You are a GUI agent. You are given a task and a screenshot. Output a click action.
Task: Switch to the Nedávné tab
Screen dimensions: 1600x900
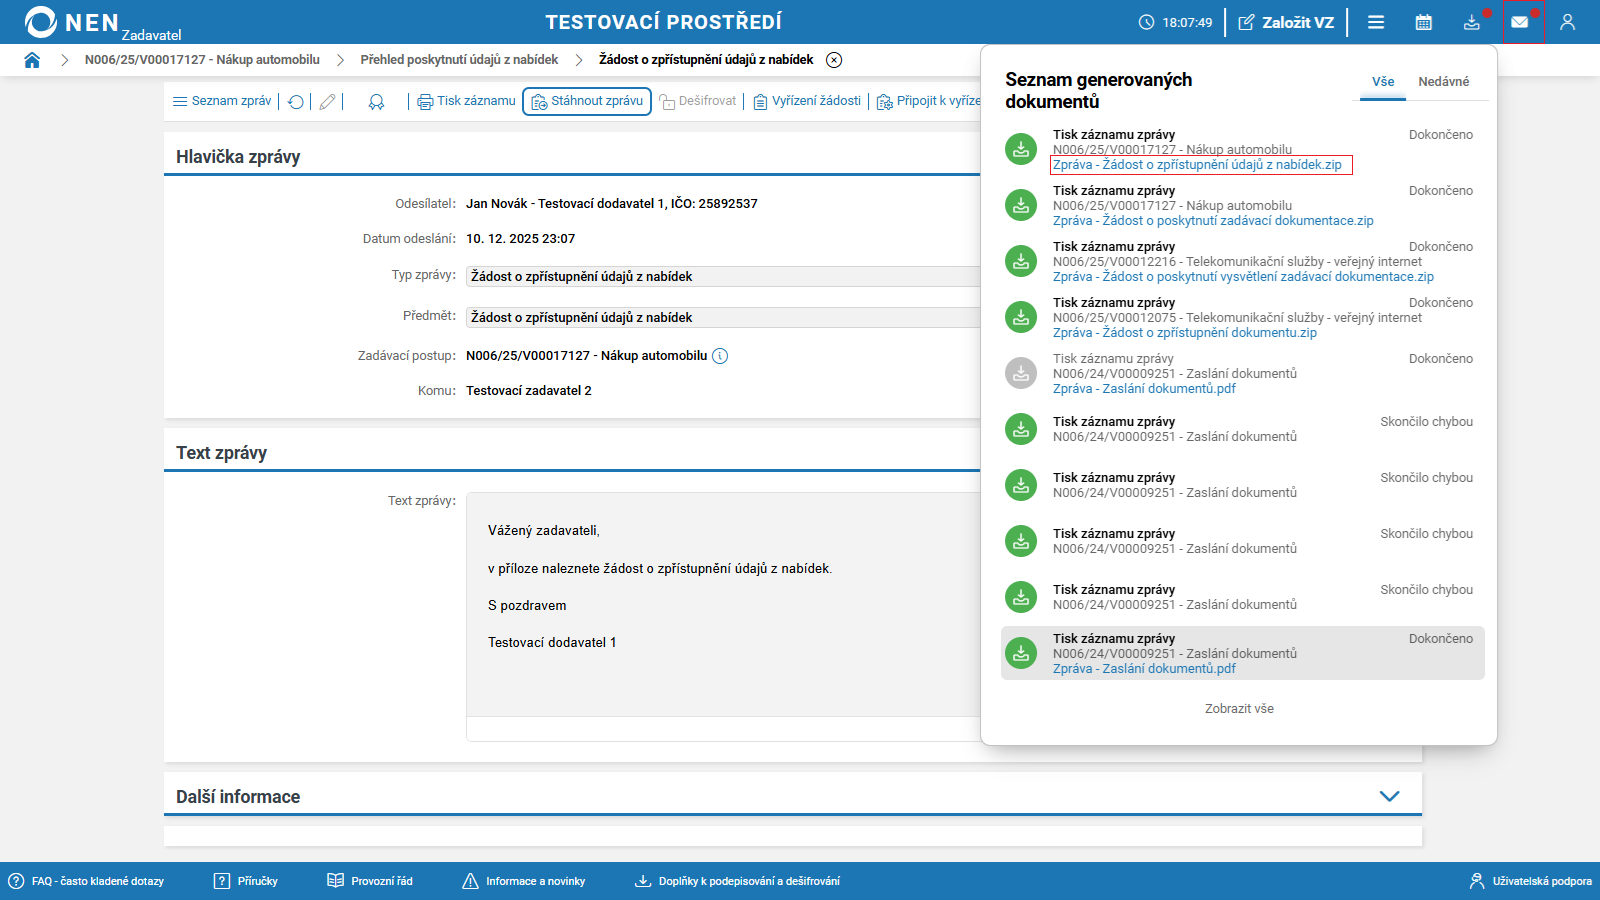tap(1443, 82)
